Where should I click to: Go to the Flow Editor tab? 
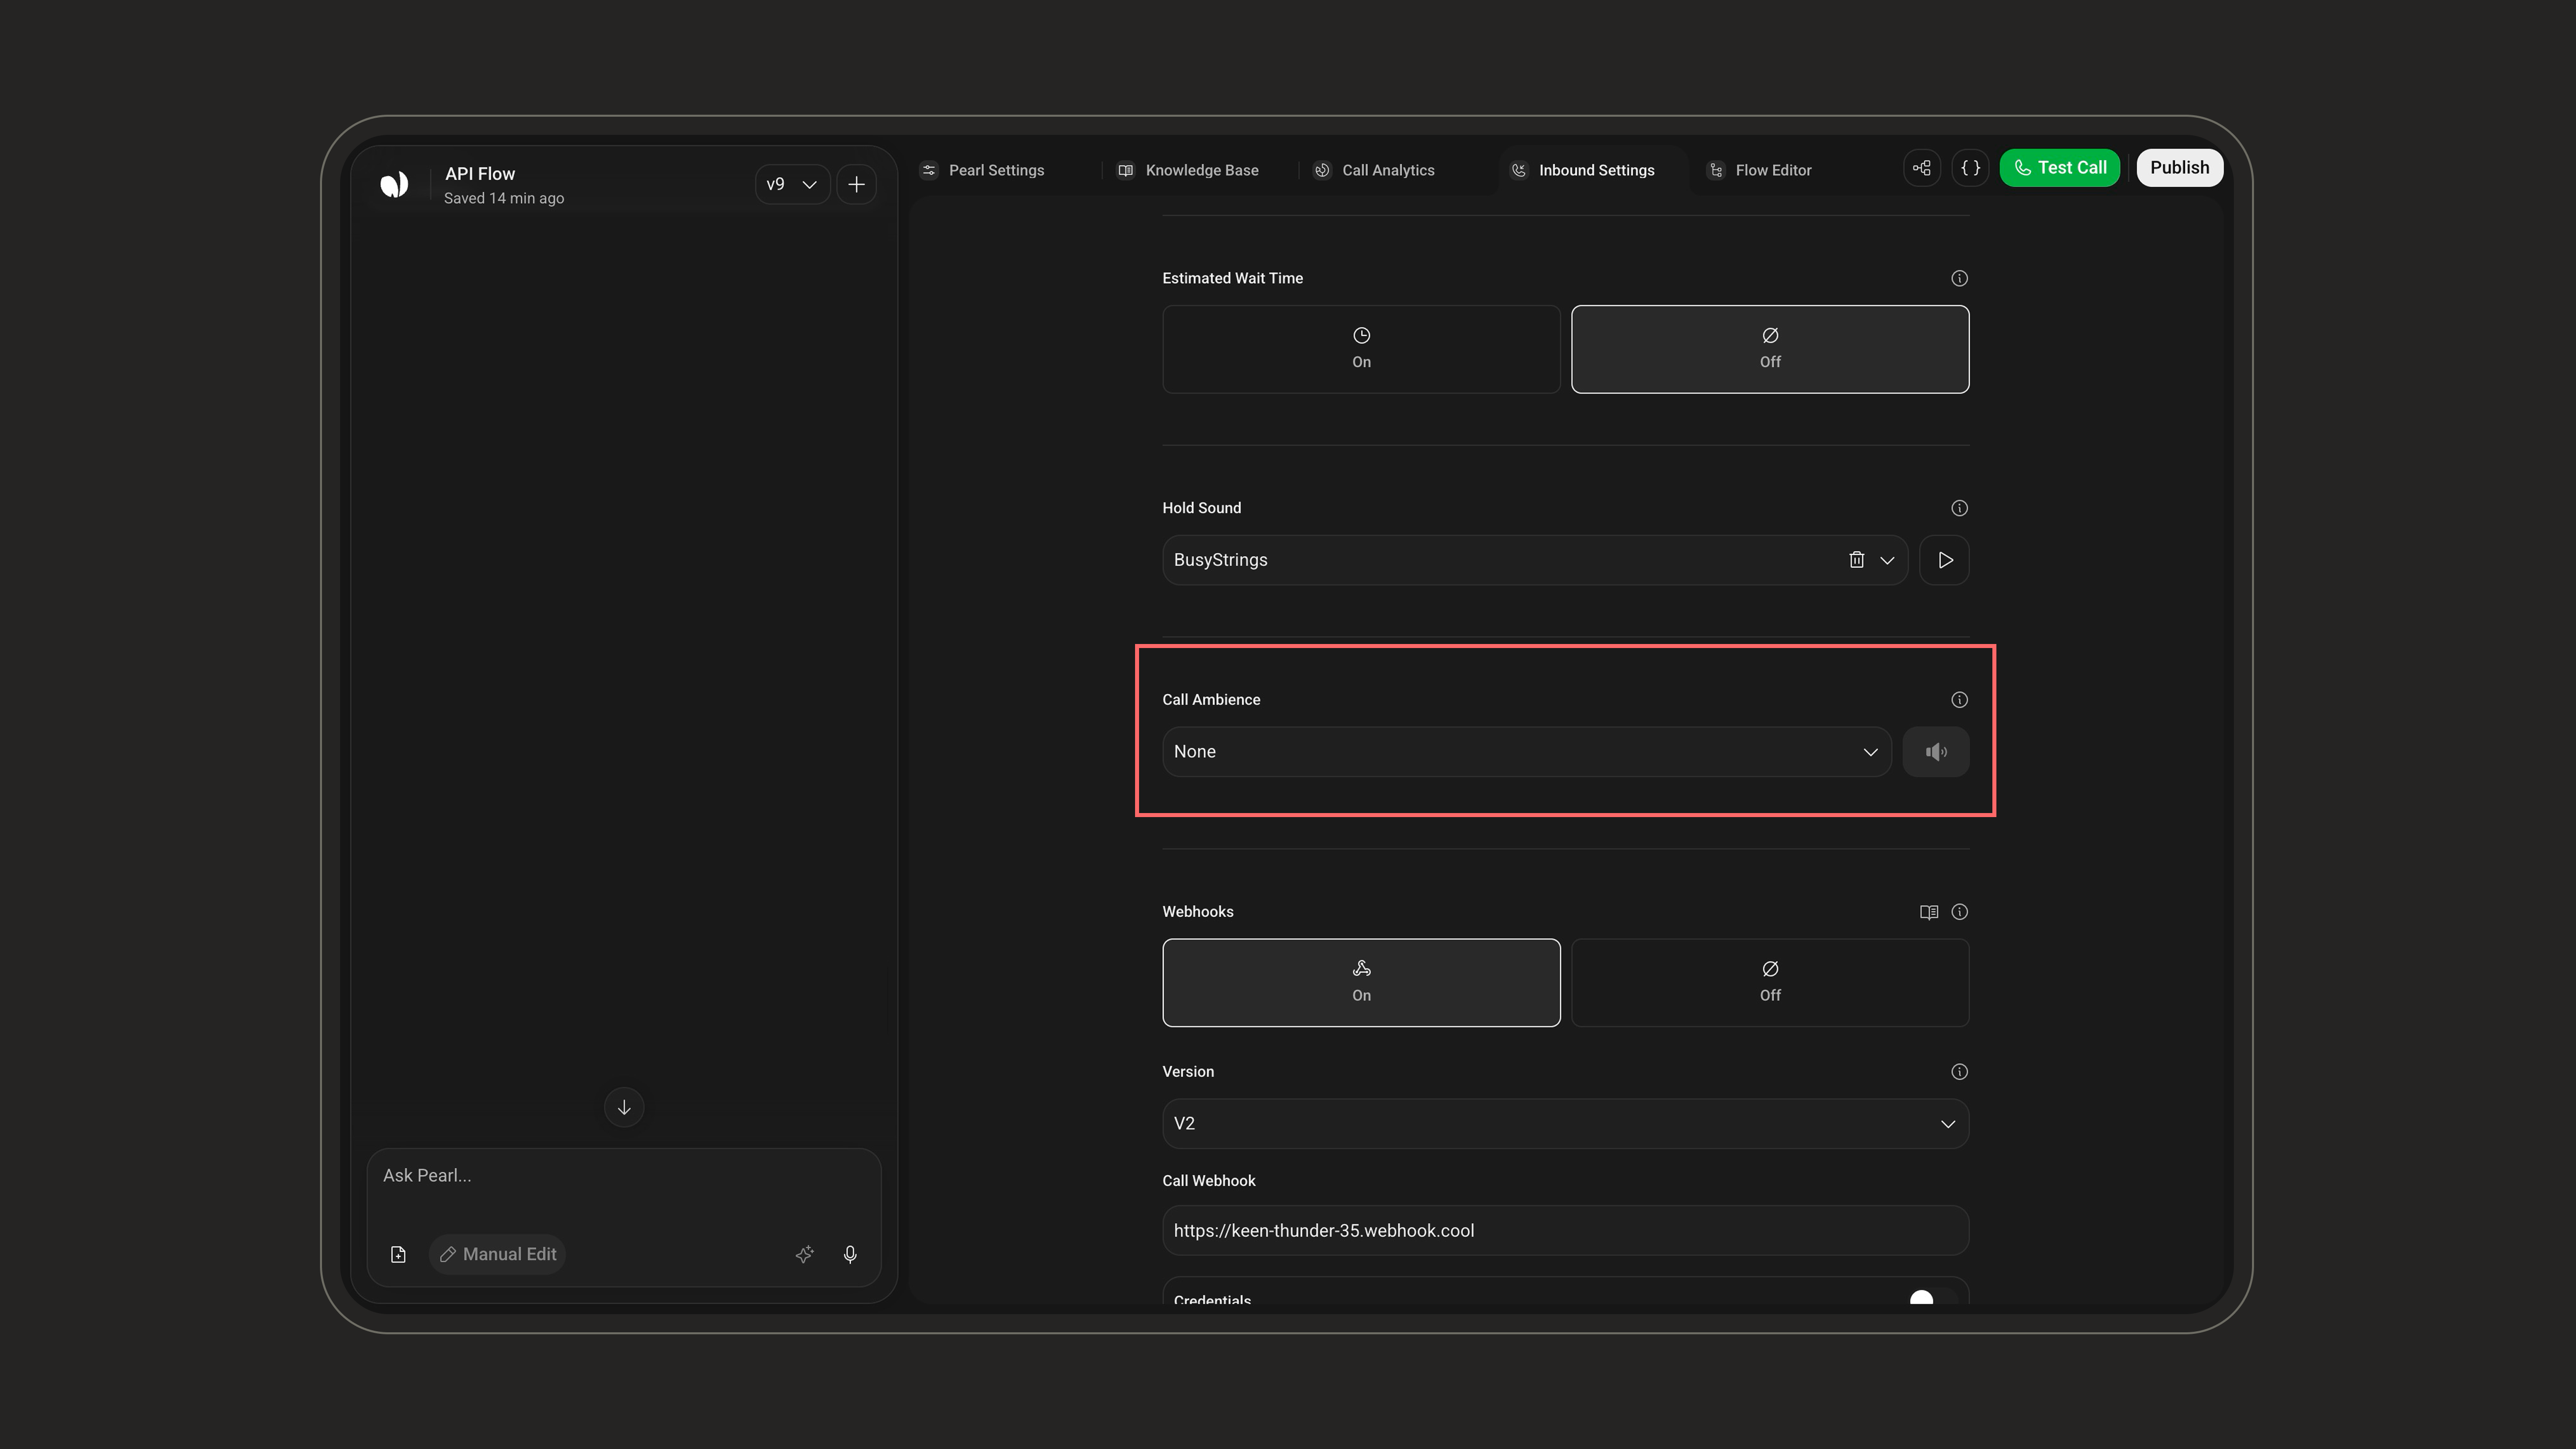point(1760,170)
